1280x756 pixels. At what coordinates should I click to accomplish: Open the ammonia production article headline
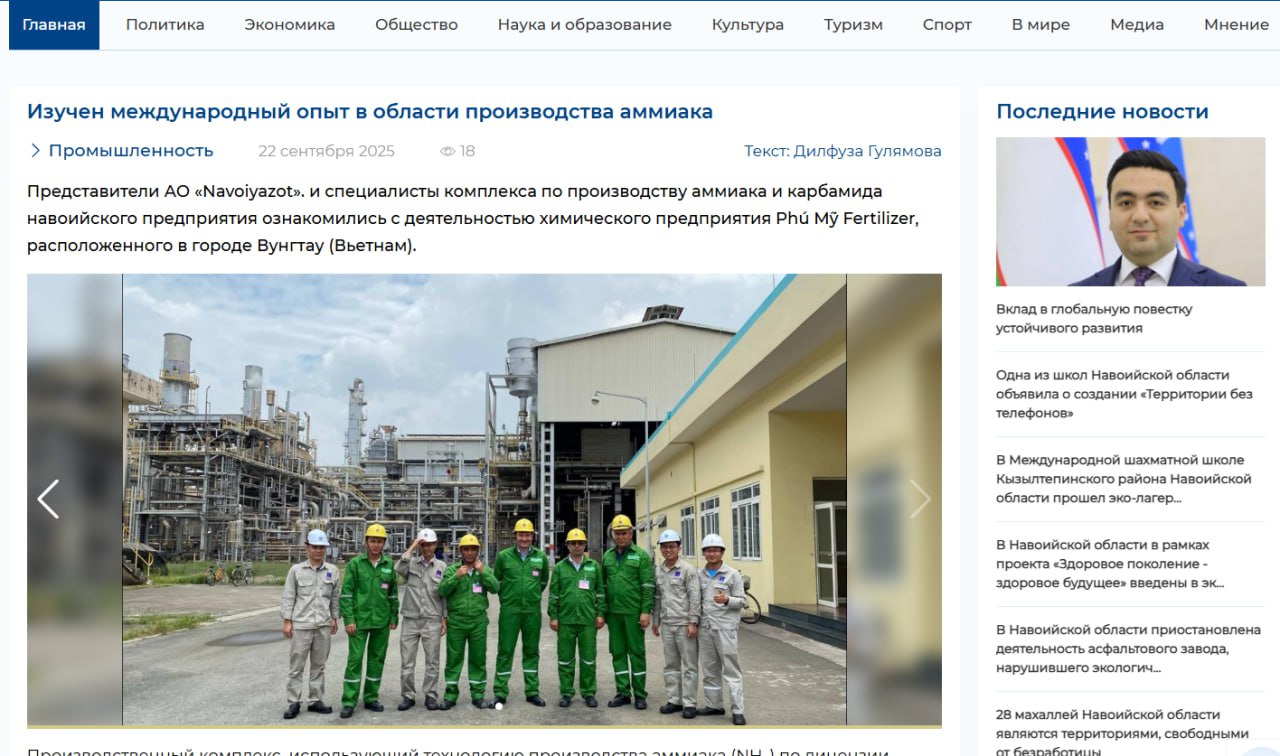370,112
